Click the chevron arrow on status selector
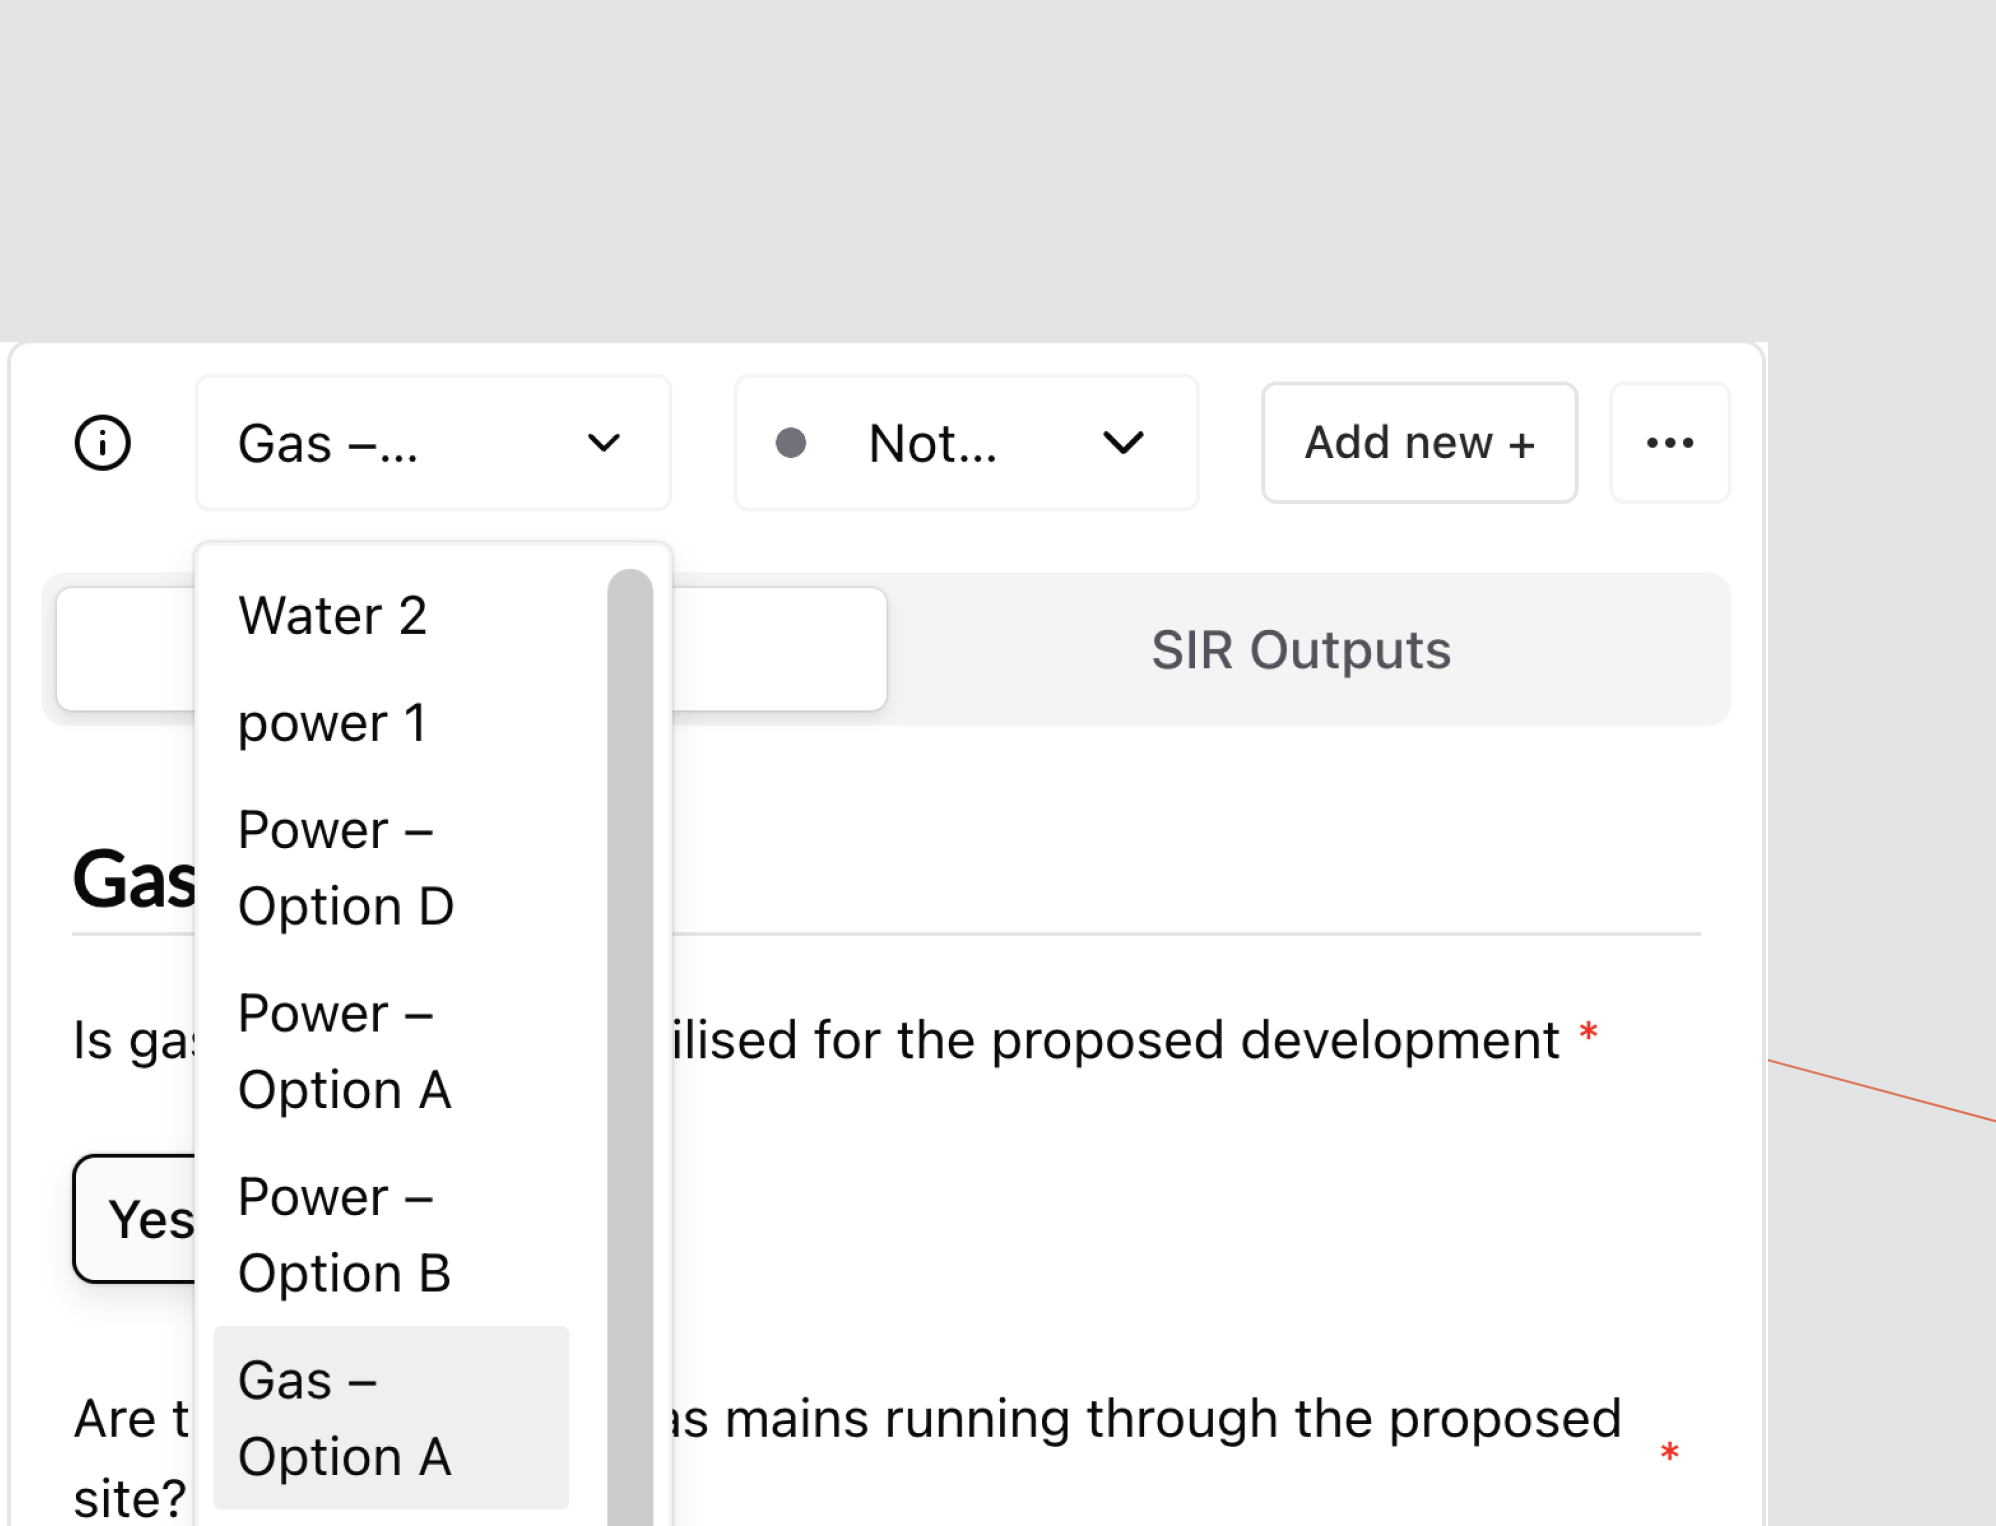The height and width of the screenshot is (1526, 1996). pyautogui.click(x=1123, y=443)
